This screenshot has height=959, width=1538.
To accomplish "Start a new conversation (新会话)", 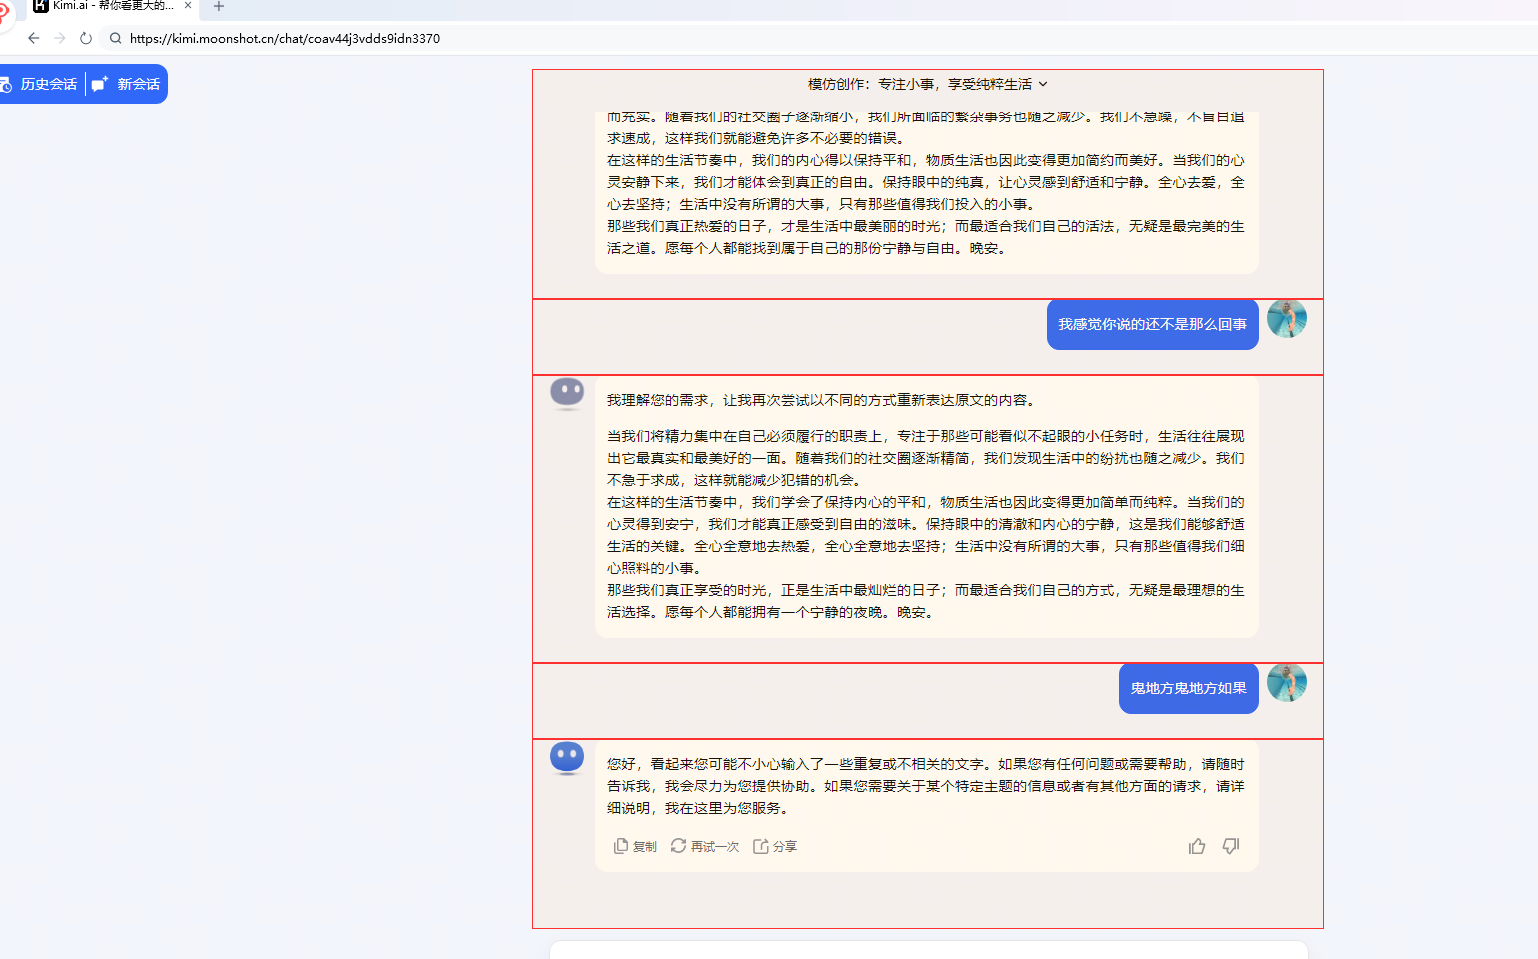I will click(x=128, y=84).
